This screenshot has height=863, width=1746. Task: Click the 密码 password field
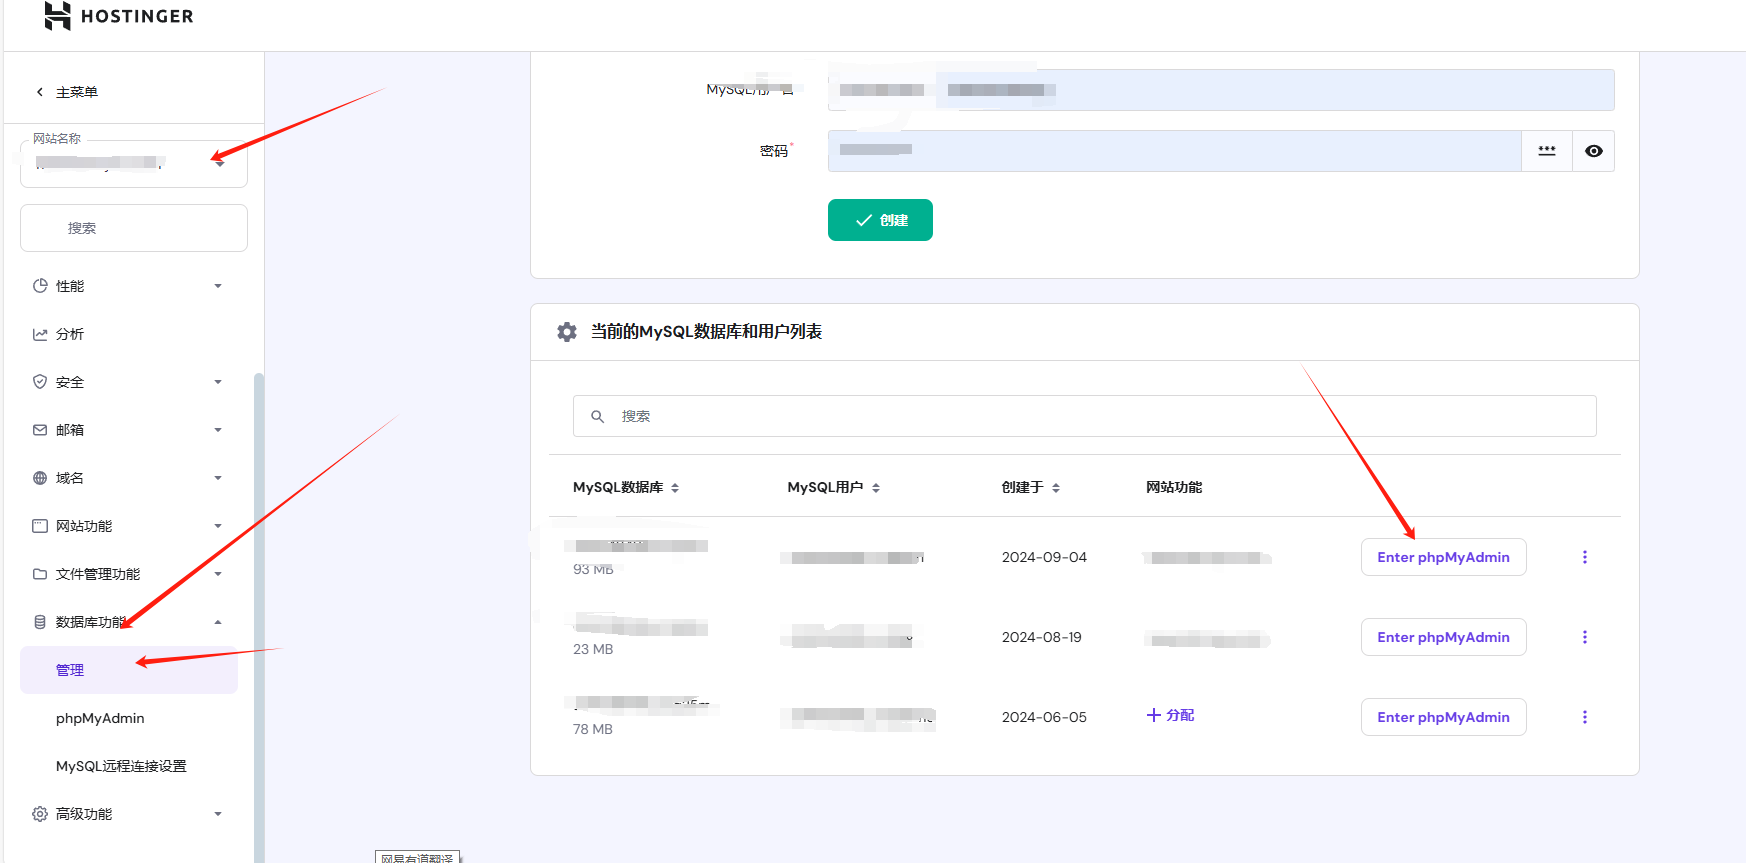coord(1175,151)
